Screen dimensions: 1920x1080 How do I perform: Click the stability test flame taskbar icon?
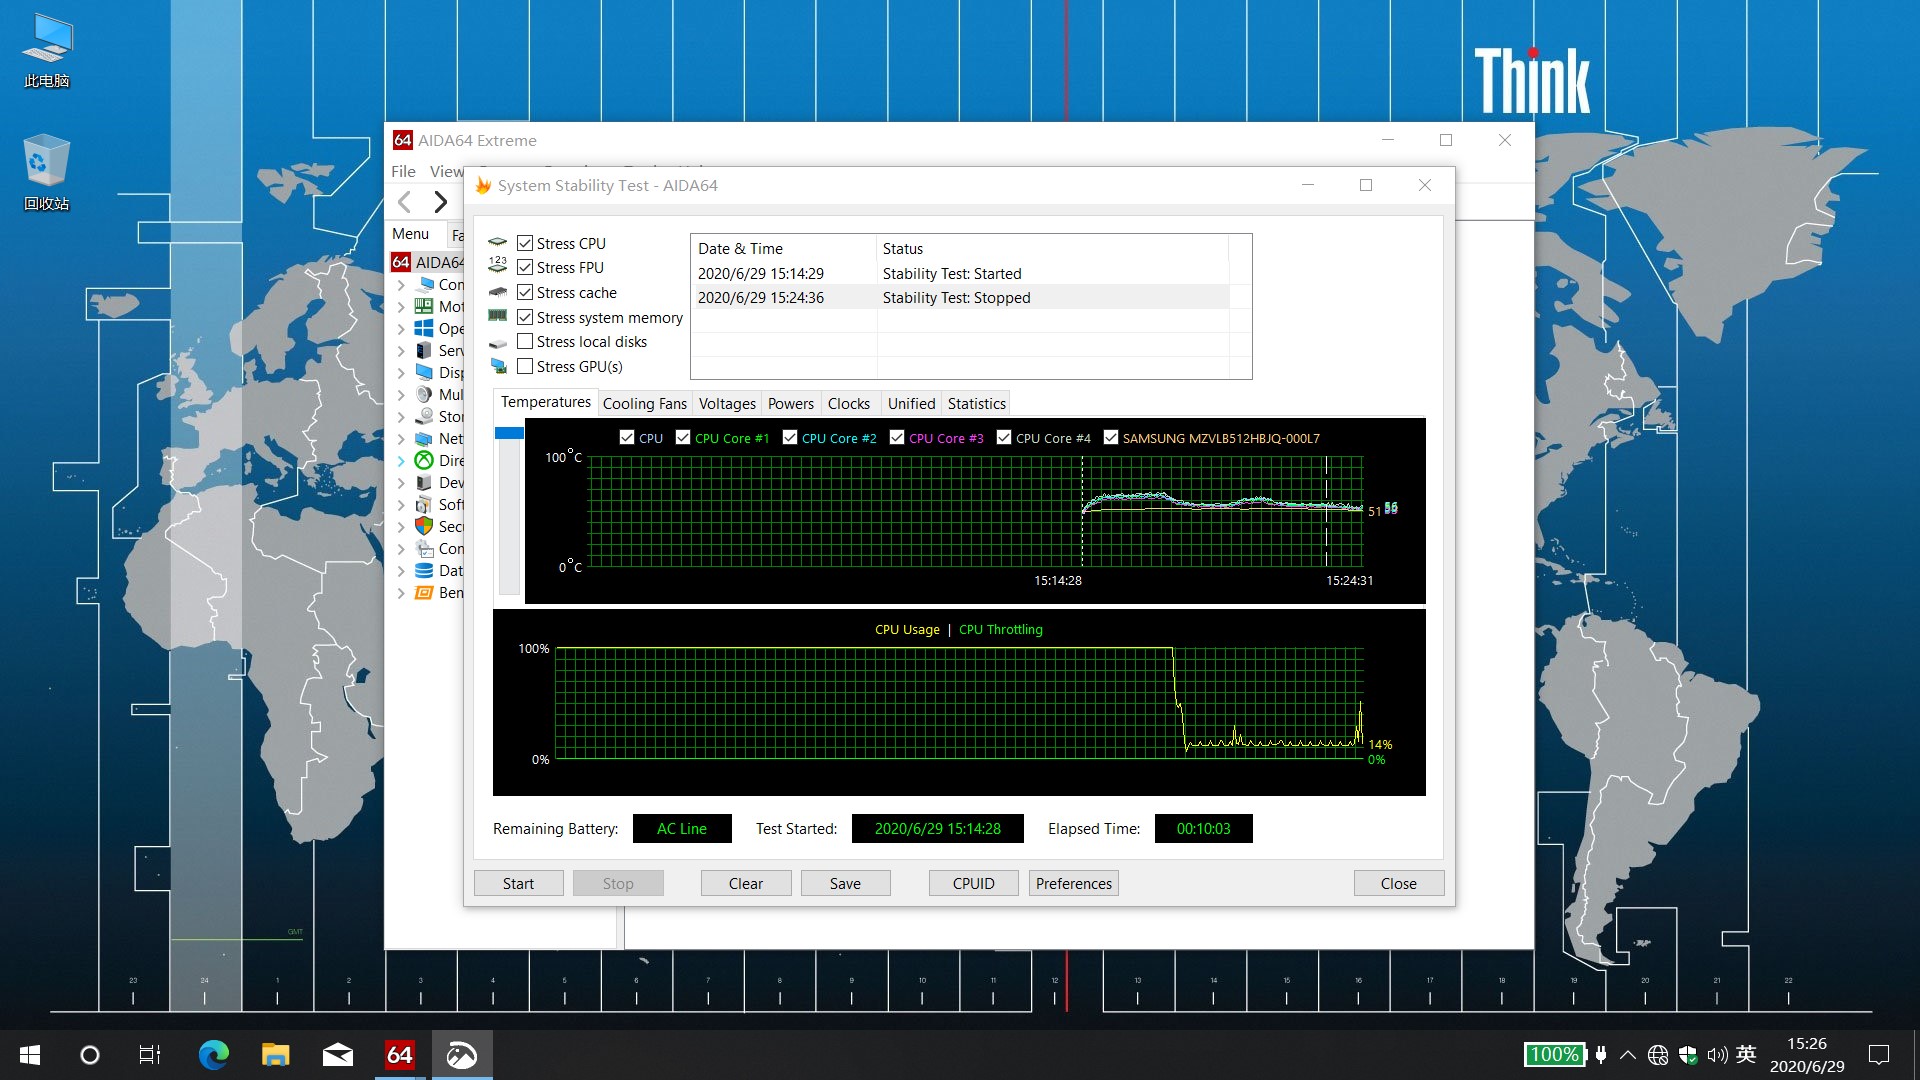tap(462, 1055)
